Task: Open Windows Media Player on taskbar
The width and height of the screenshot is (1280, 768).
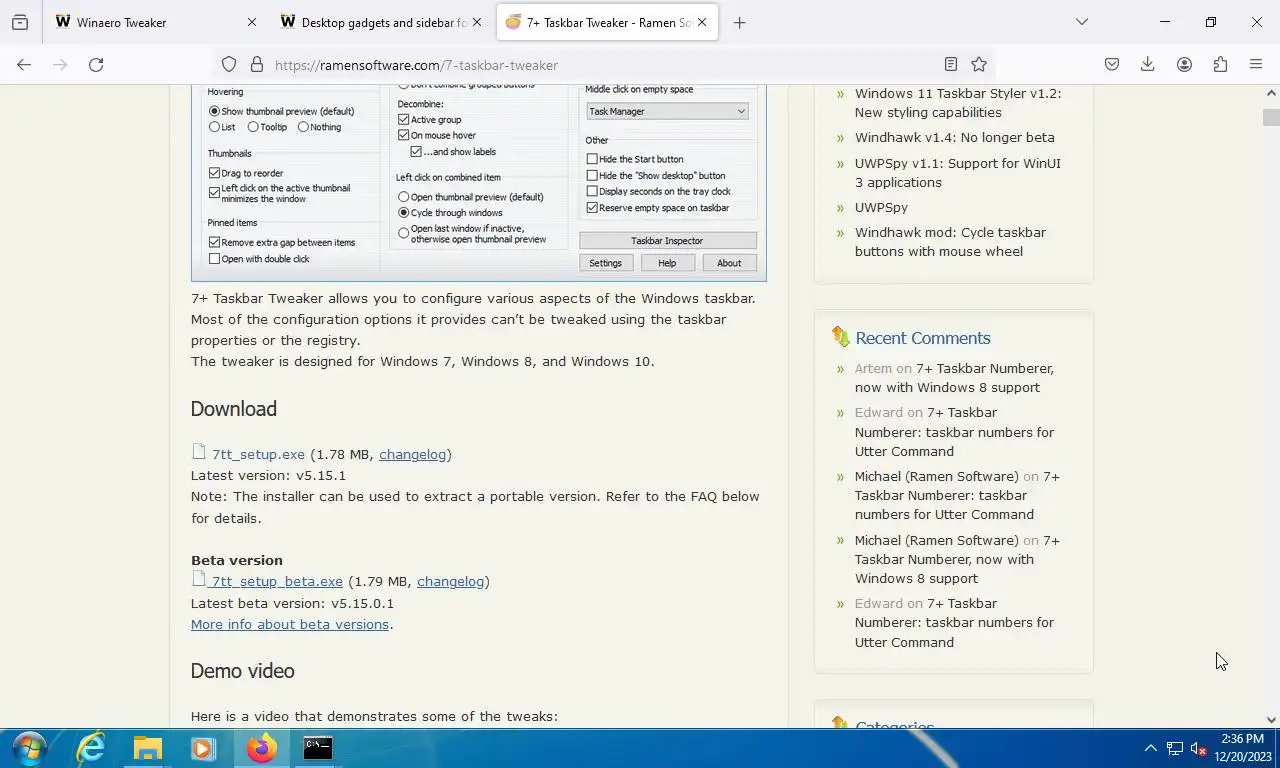Action: point(204,748)
